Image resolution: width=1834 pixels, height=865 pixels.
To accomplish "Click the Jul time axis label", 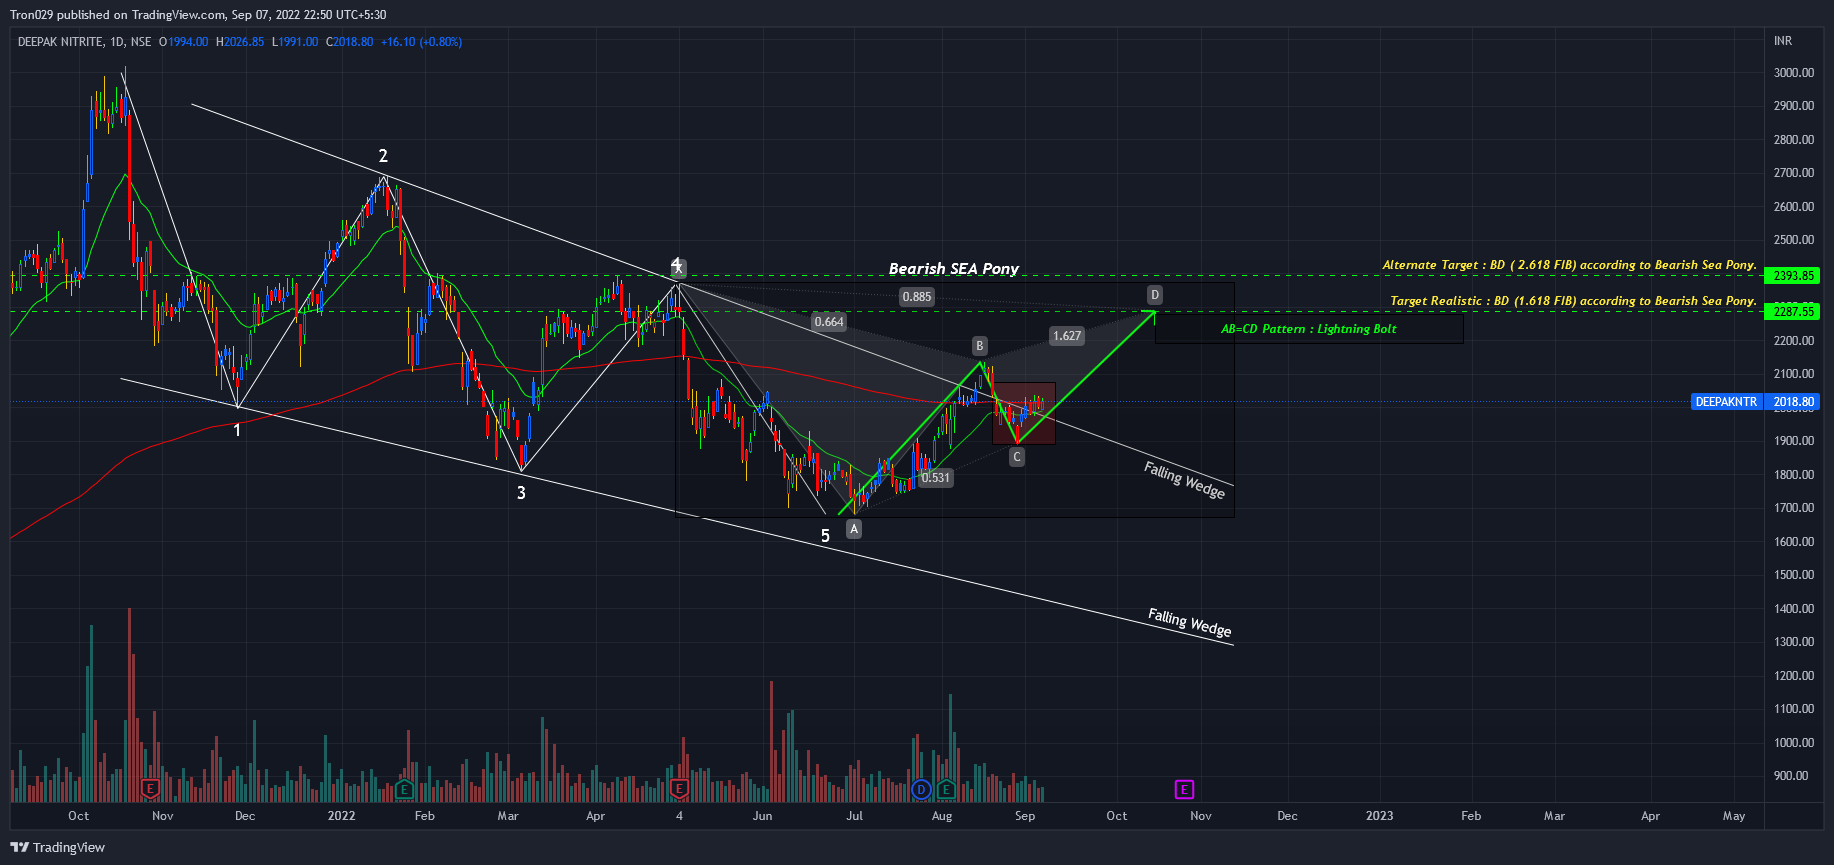I will pos(855,816).
